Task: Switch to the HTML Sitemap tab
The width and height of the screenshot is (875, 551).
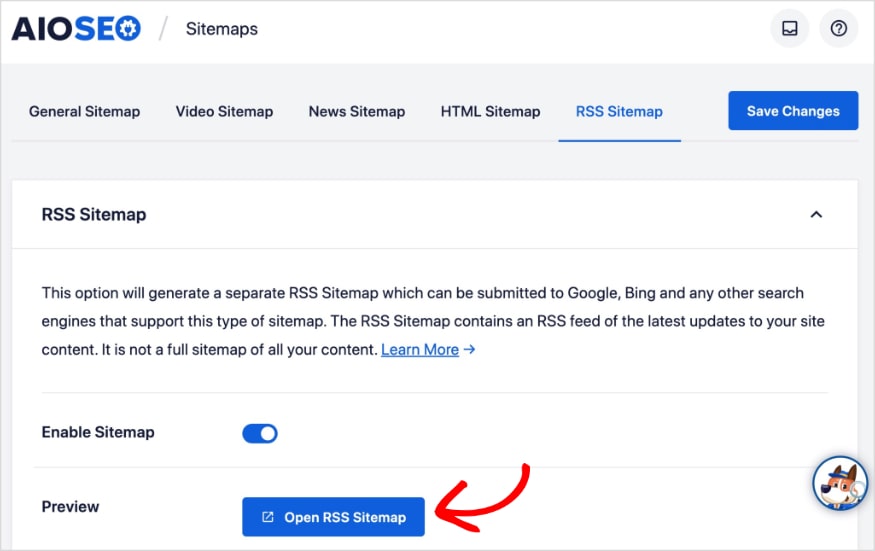Action: [x=490, y=112]
